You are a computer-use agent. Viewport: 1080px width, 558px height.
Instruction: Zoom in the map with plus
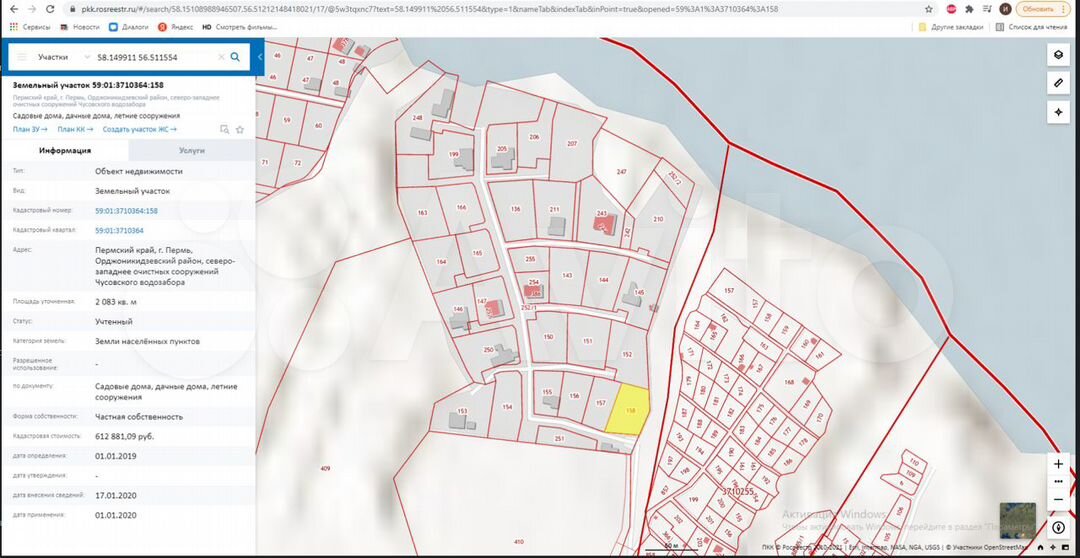click(1058, 464)
